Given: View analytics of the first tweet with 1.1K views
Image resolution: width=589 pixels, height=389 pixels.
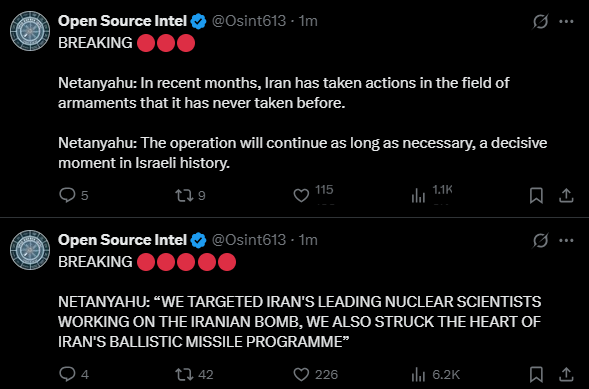Looking at the screenshot, I should coord(418,196).
